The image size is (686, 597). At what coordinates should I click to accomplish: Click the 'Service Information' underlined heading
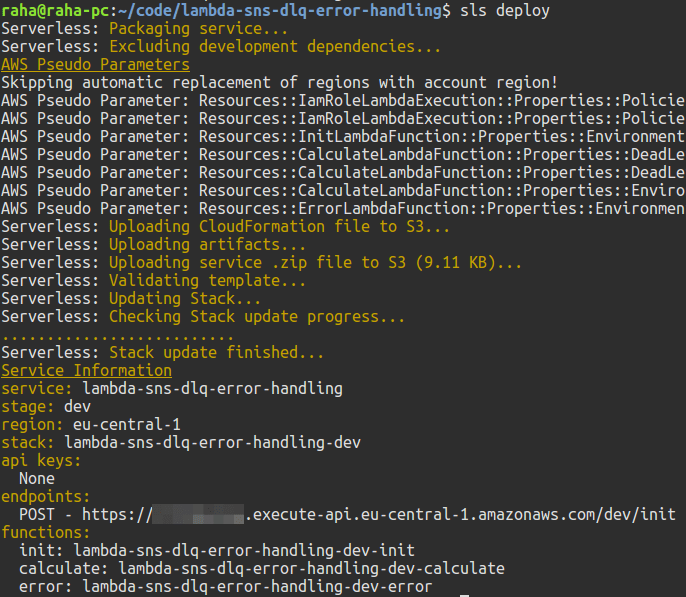(x=87, y=370)
